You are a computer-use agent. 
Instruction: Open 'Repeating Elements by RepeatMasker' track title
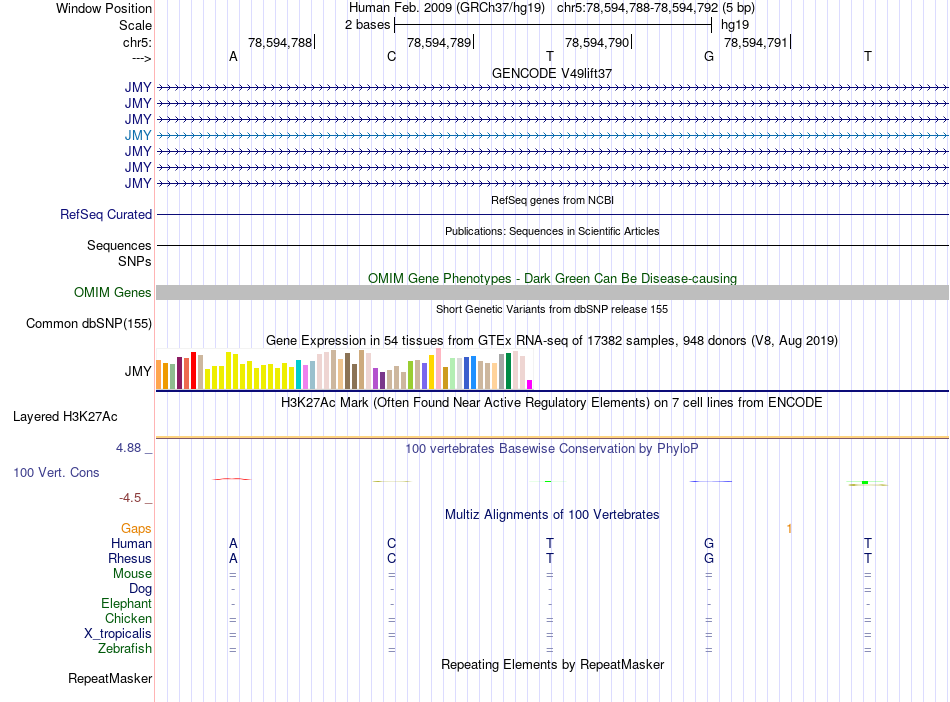552,664
